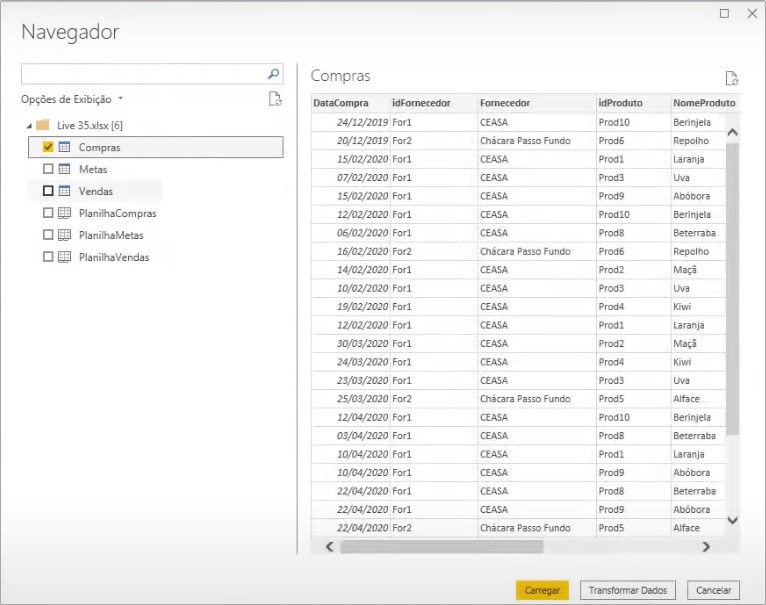Click the horizontal scrollbar left arrow

tap(330, 546)
